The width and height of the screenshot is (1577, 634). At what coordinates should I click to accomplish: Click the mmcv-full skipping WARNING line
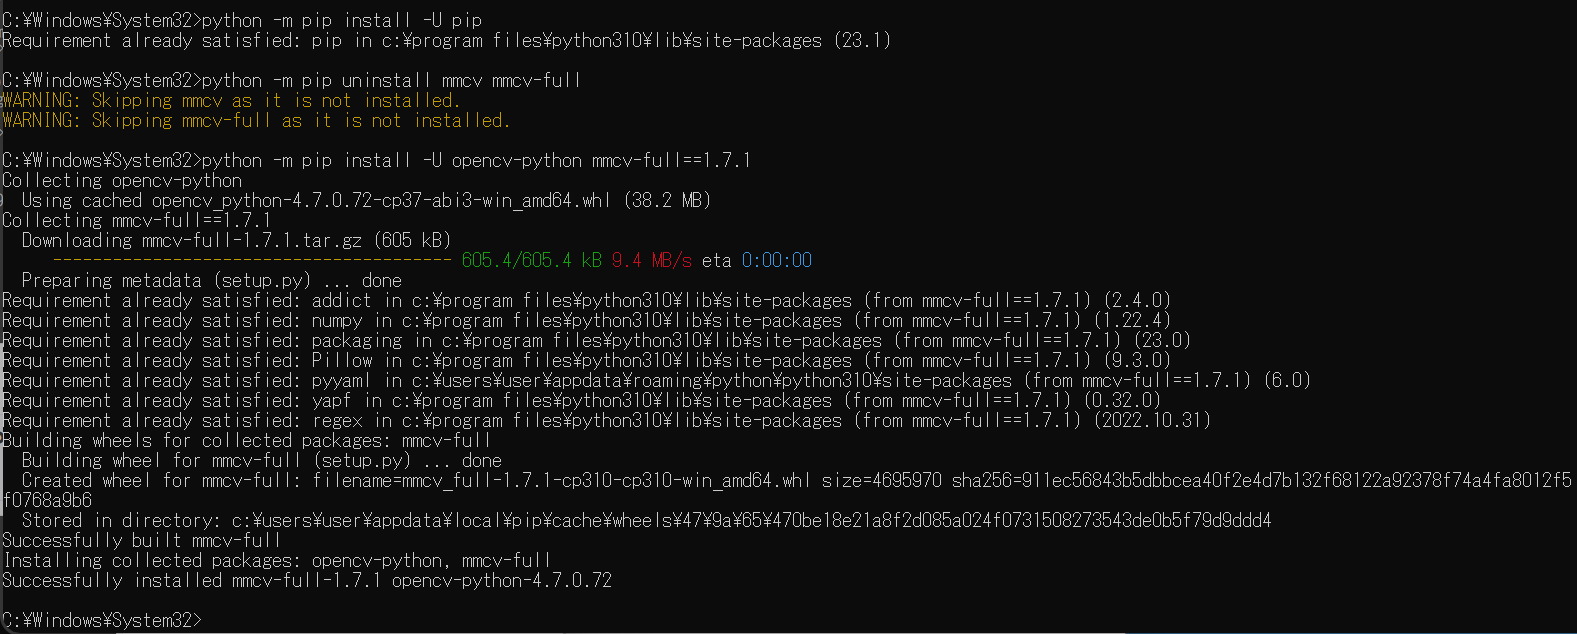pos(256,120)
